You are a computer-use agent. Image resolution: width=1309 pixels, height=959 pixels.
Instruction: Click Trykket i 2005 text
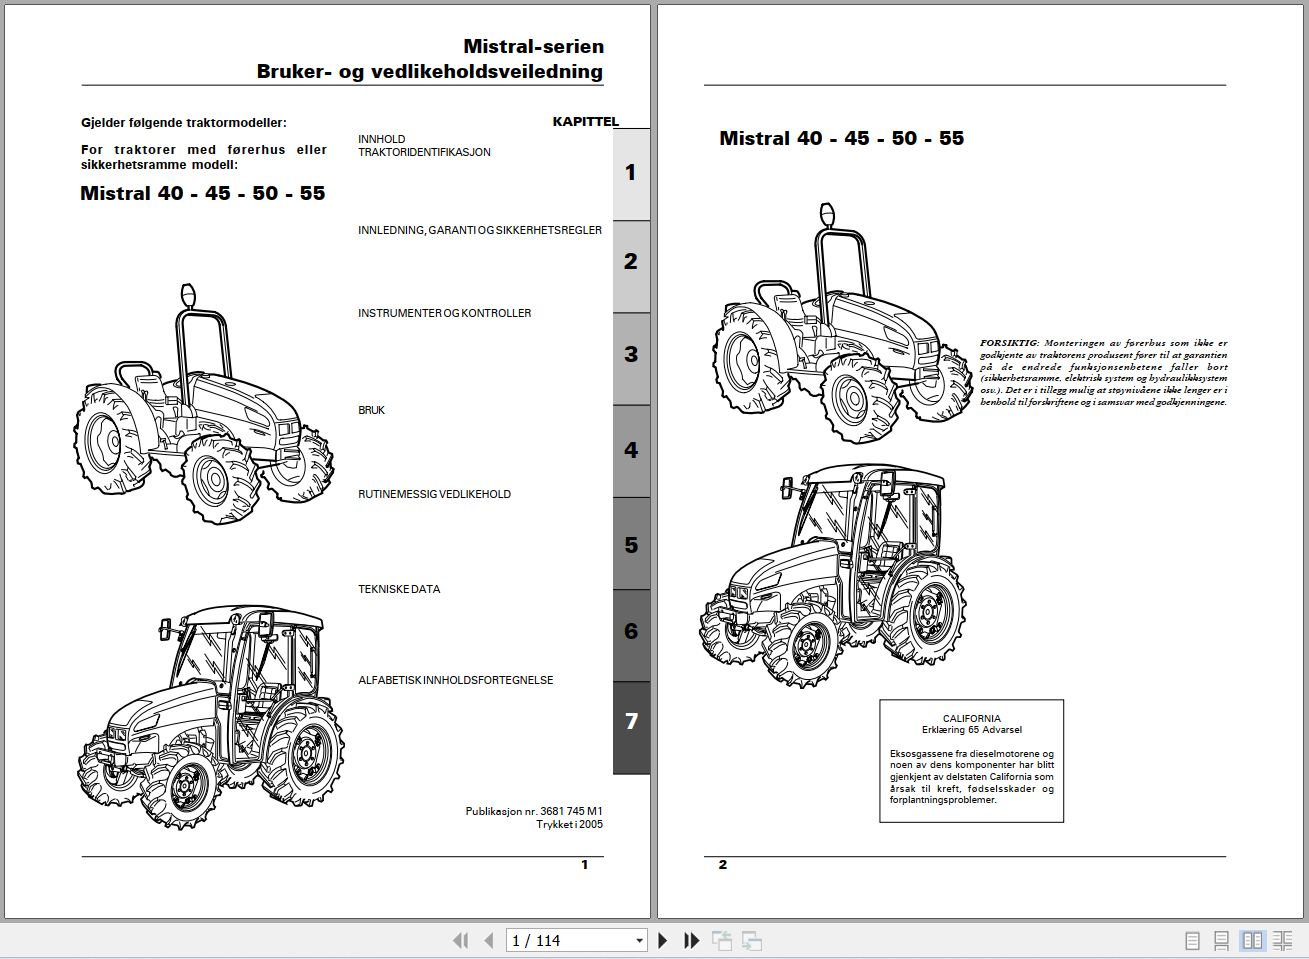[569, 825]
